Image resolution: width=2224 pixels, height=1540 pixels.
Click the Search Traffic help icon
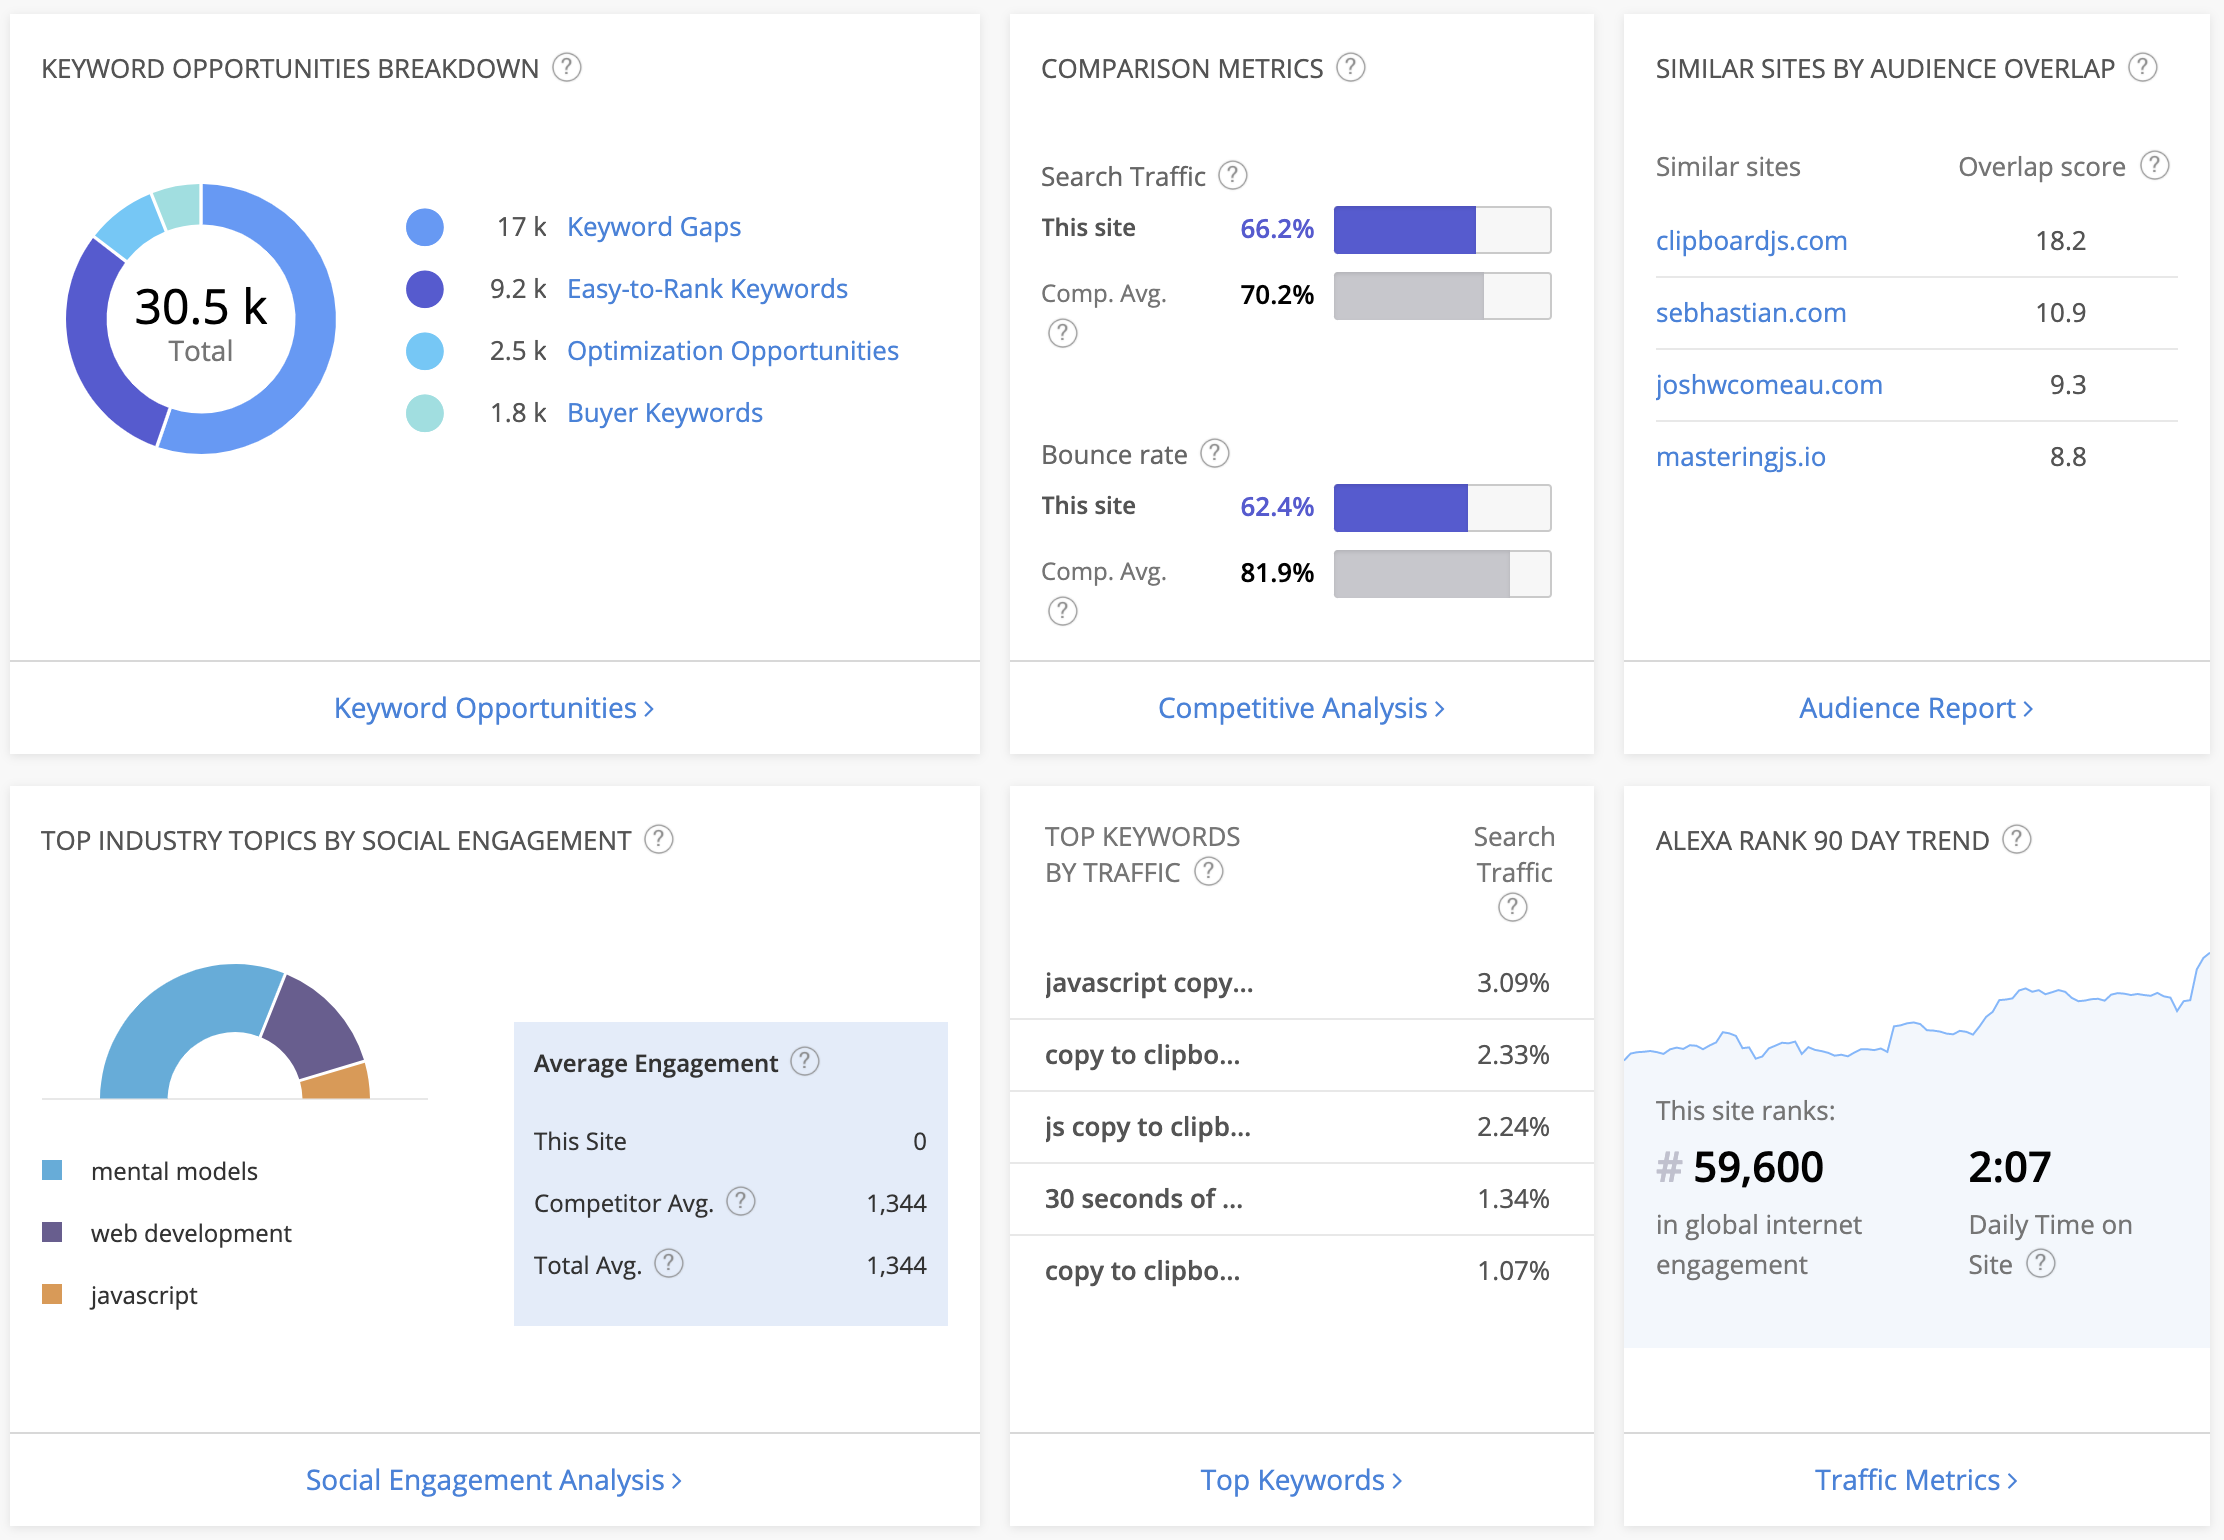1233,175
